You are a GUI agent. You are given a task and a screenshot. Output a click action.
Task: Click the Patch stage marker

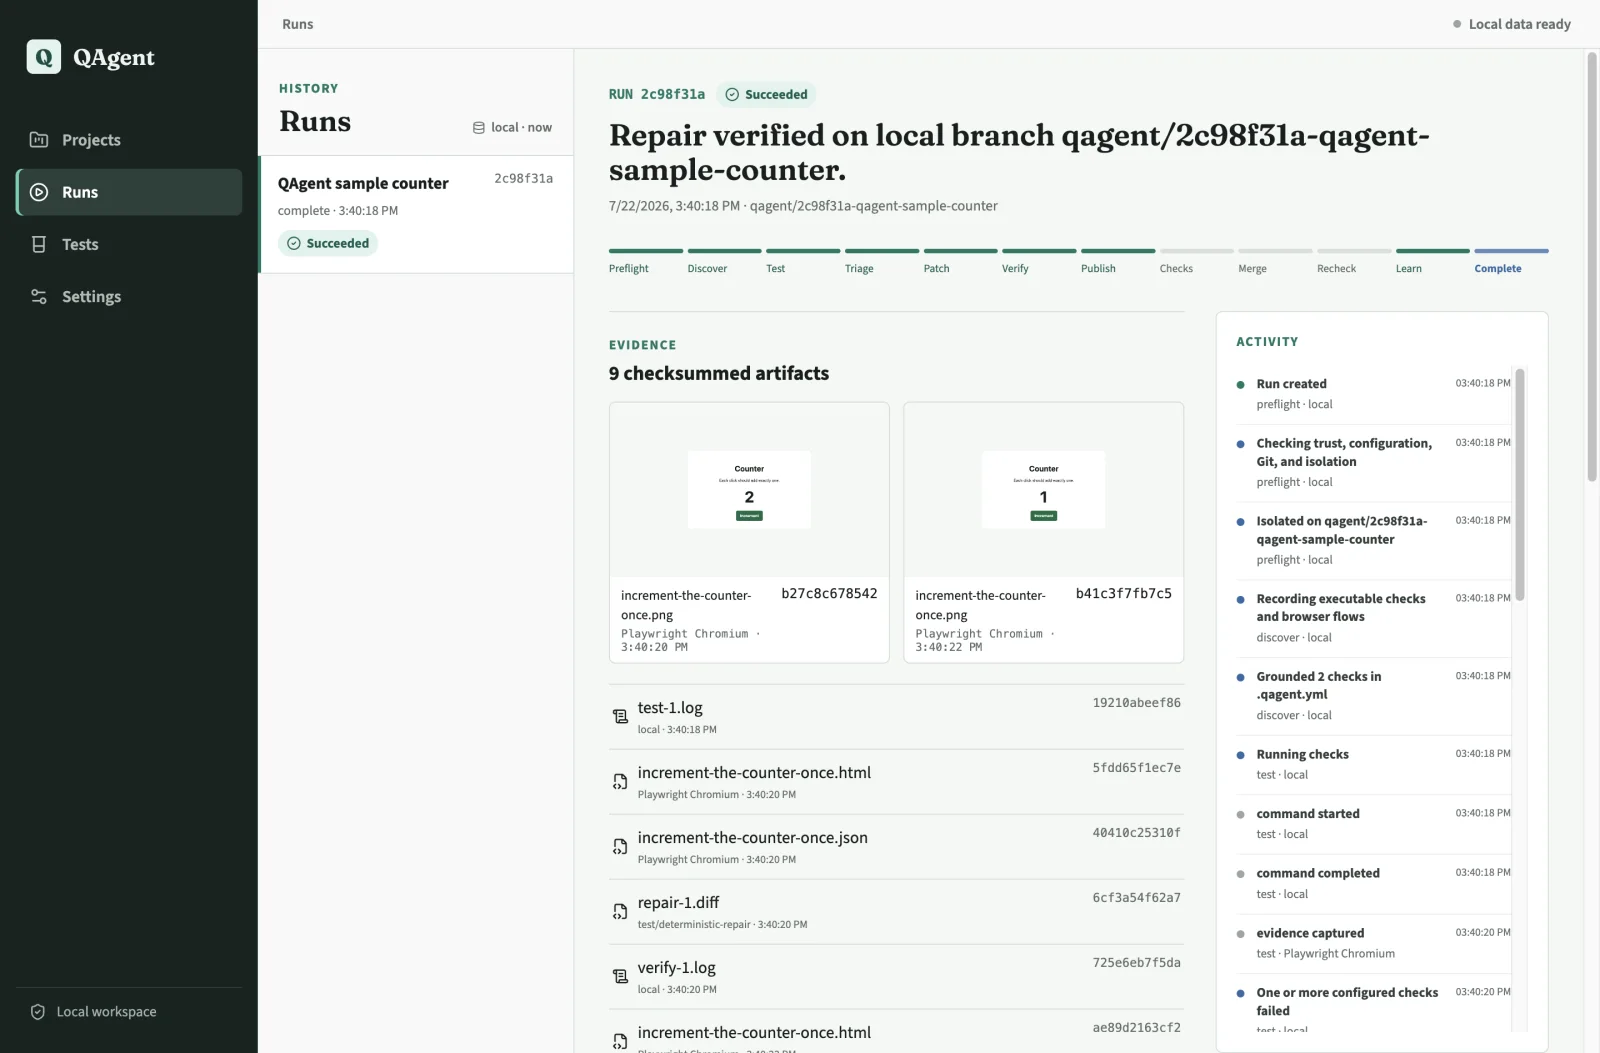pos(960,261)
